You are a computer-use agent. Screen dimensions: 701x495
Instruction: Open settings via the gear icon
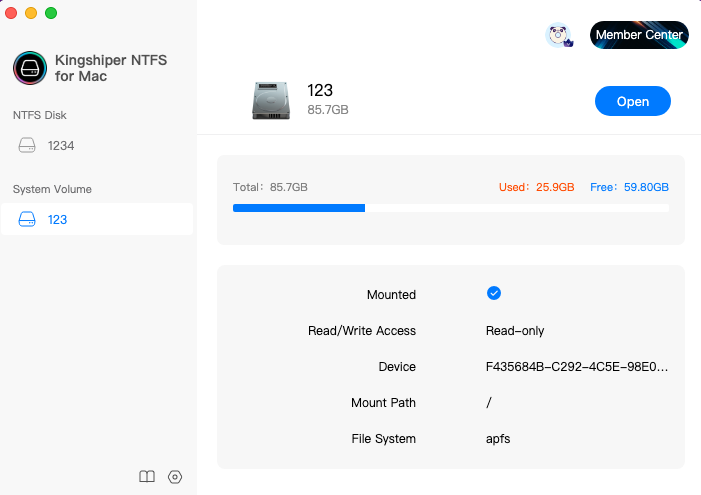click(x=175, y=477)
